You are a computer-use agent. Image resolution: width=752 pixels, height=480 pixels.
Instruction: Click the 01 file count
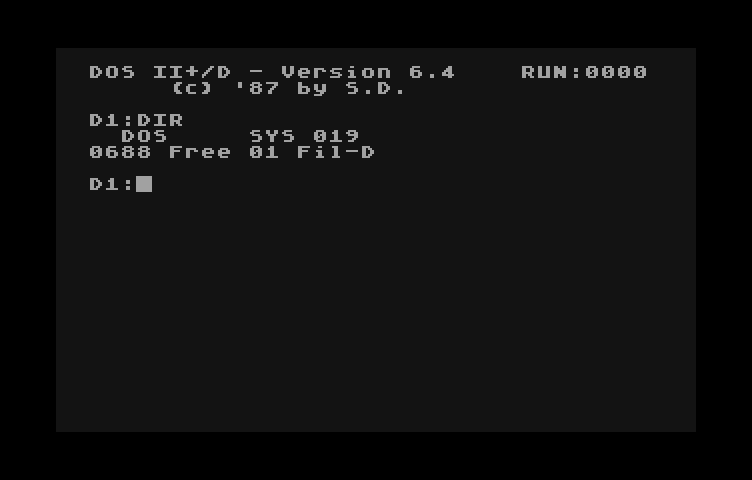pos(264,152)
